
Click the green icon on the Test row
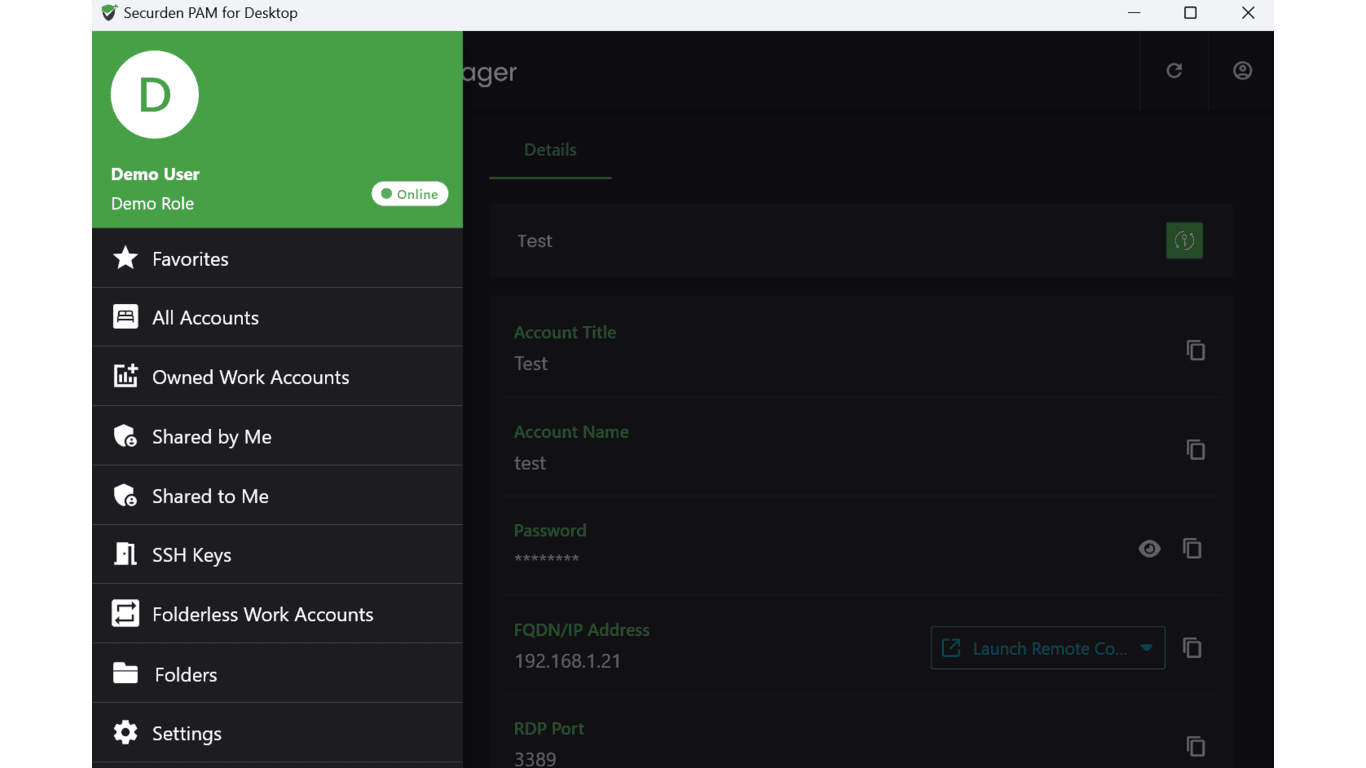pyautogui.click(x=1184, y=240)
